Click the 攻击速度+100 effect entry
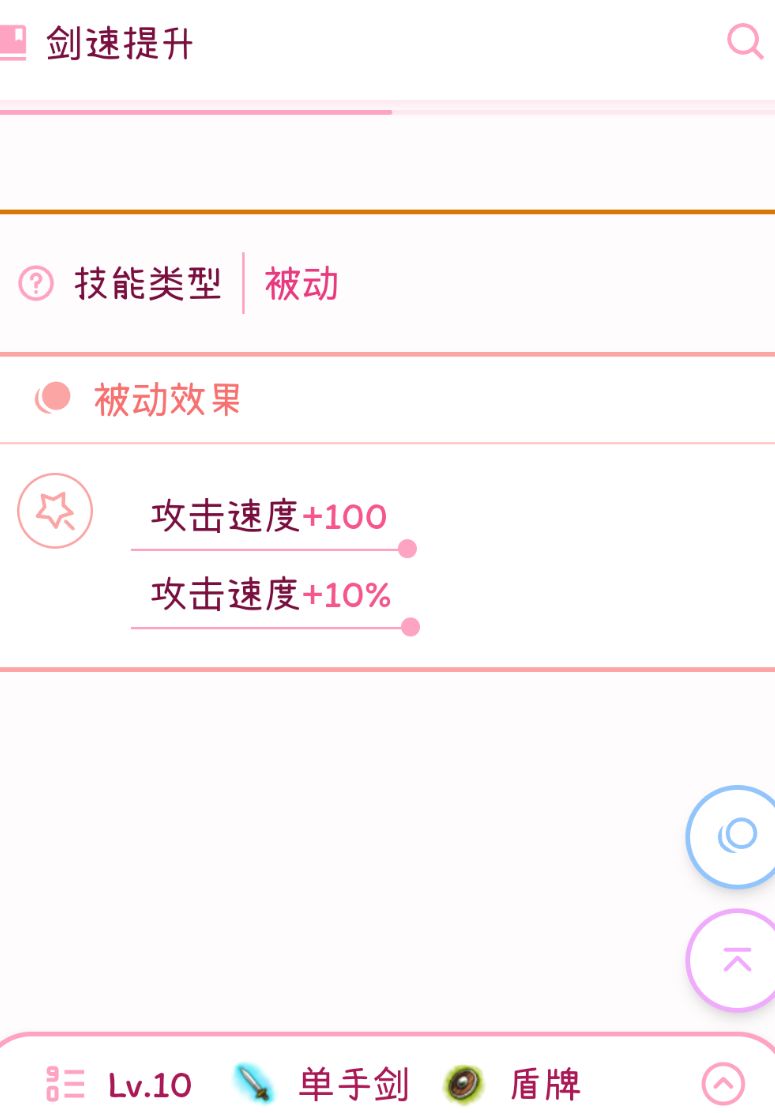This screenshot has width=775, height=1113. point(269,517)
